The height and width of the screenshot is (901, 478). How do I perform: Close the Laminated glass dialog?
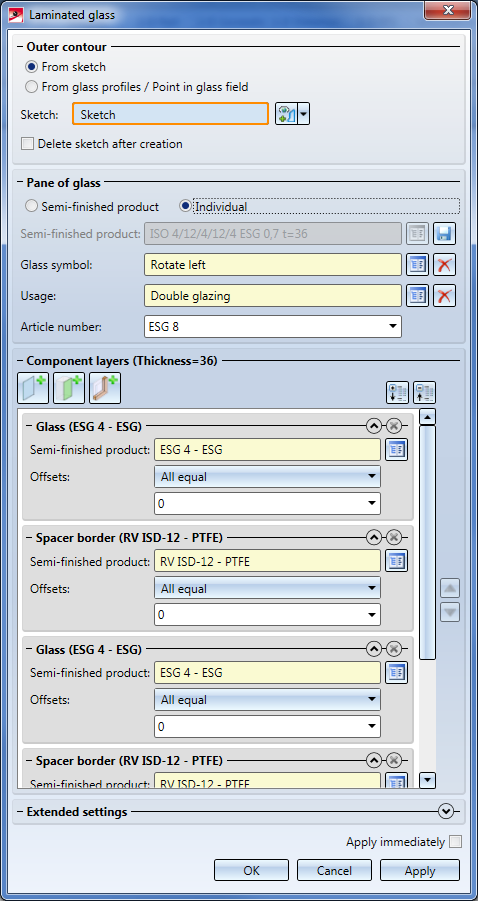click(449, 11)
